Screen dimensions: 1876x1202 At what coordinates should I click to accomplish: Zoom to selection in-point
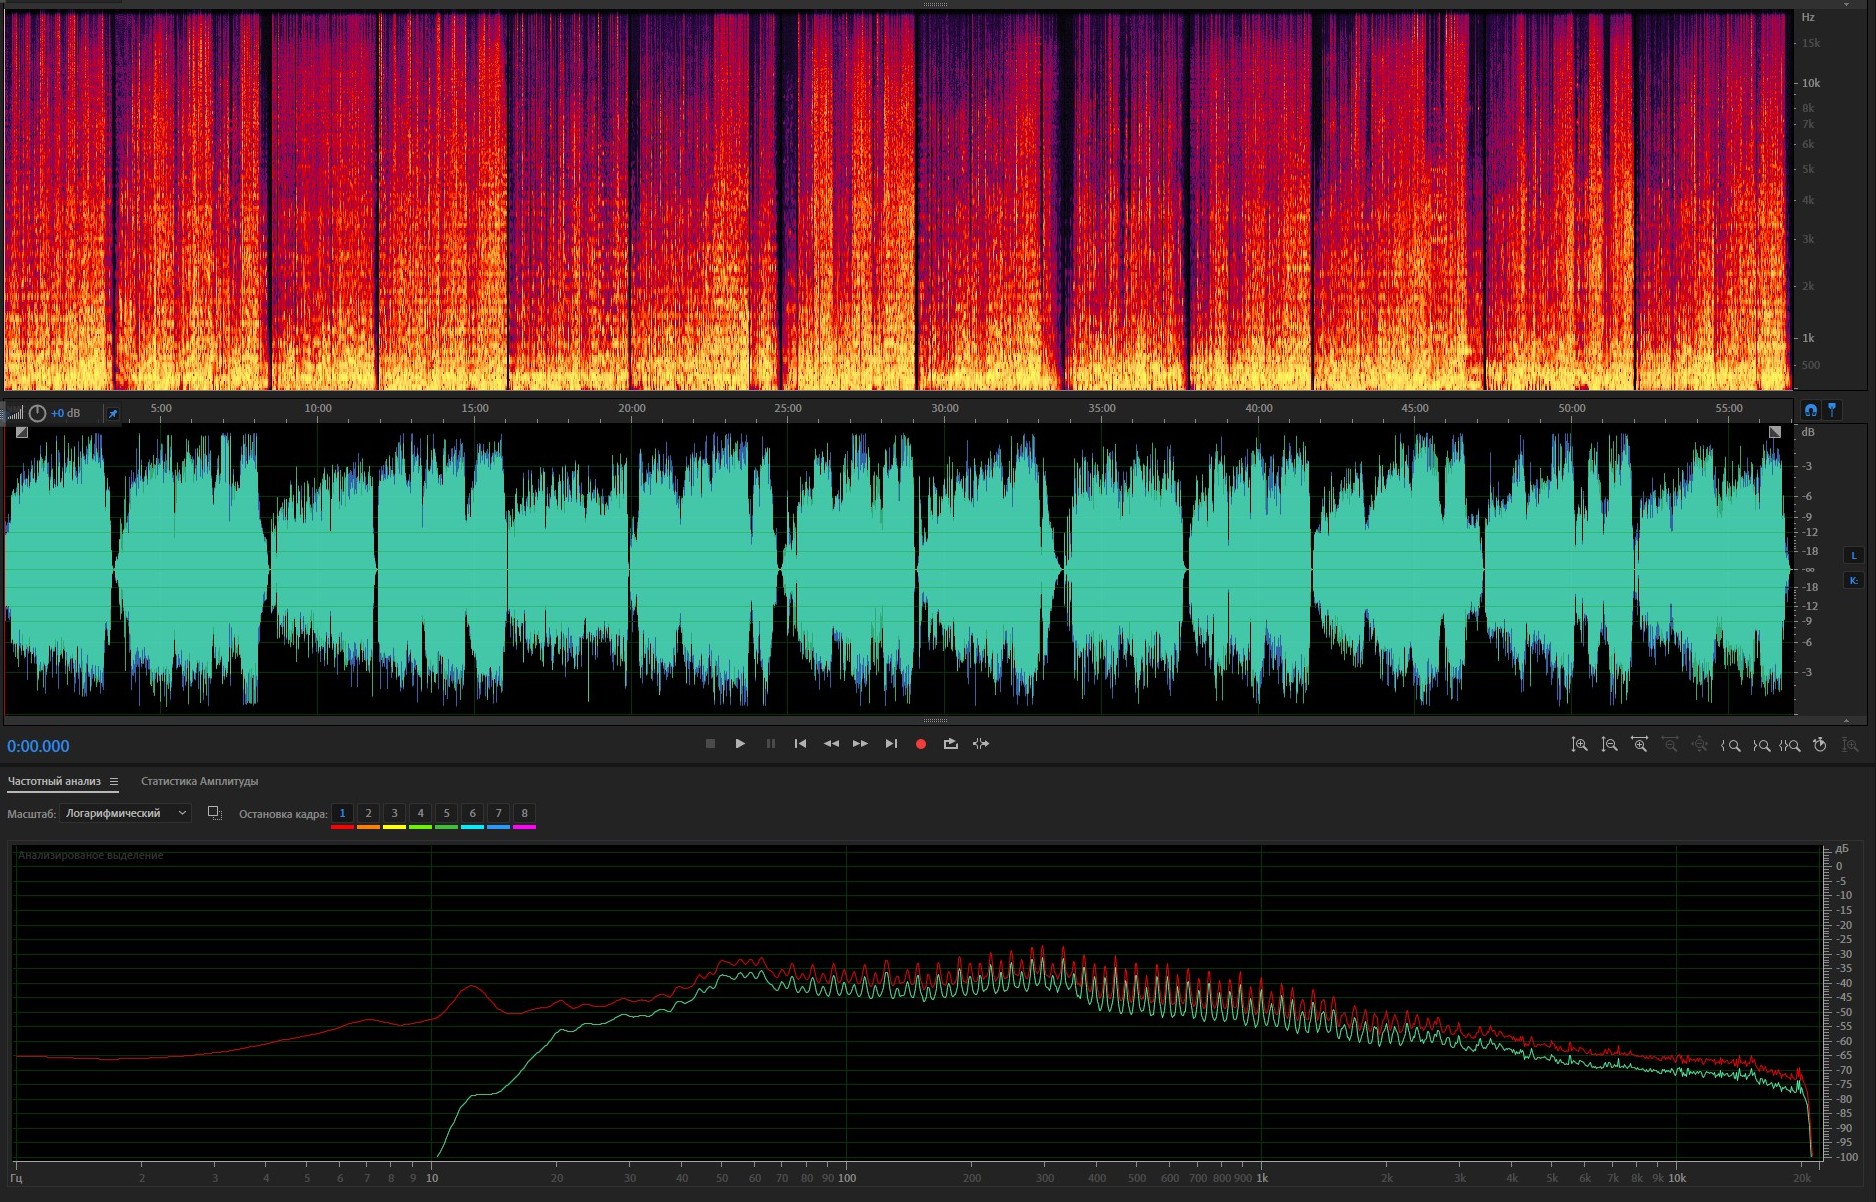(x=1731, y=745)
